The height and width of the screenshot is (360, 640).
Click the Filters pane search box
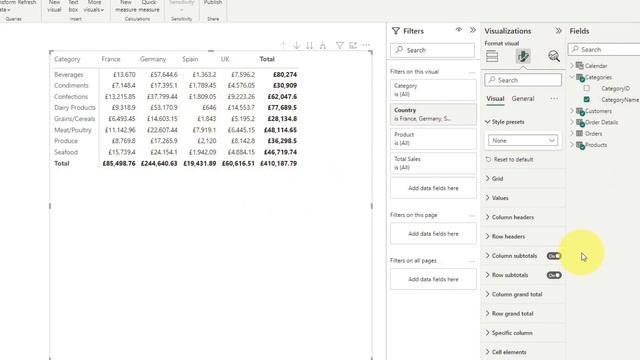433,50
